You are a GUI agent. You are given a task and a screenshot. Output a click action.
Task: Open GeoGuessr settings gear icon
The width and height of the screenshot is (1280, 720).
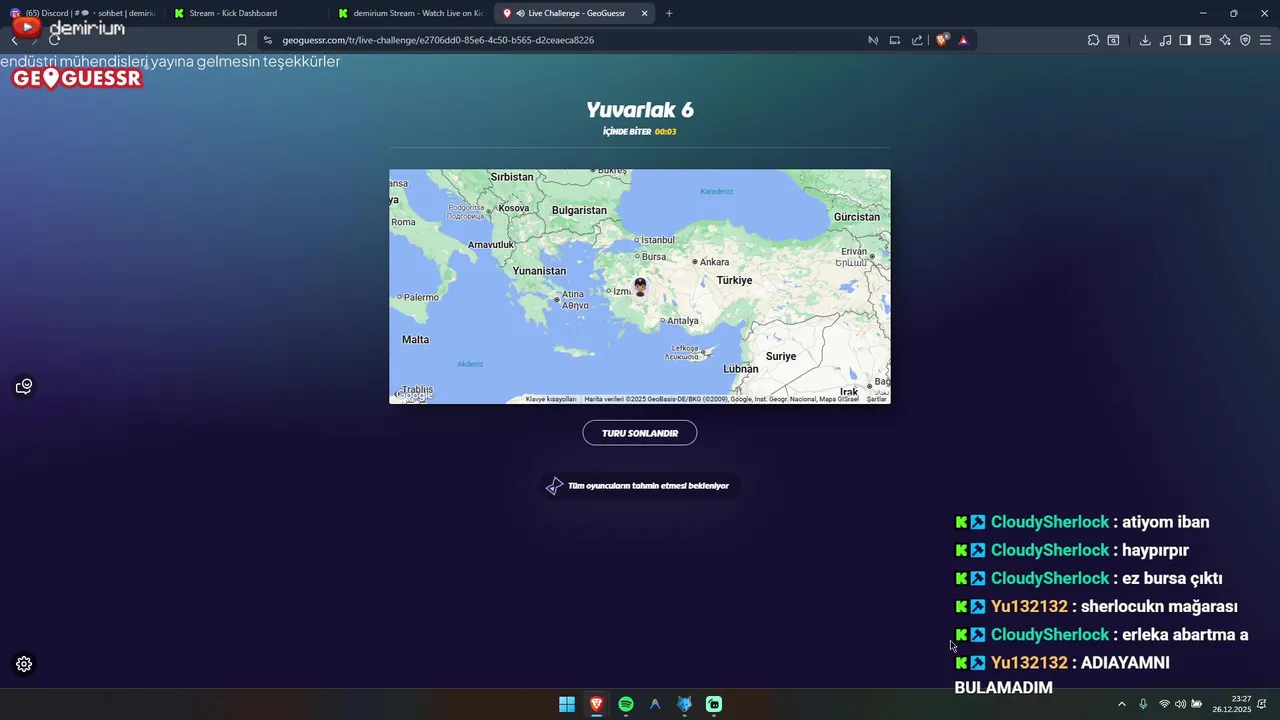point(24,664)
